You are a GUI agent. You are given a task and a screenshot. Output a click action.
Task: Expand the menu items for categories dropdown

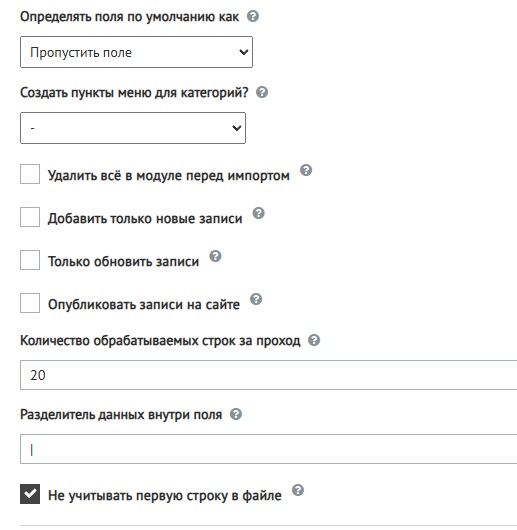click(x=133, y=128)
